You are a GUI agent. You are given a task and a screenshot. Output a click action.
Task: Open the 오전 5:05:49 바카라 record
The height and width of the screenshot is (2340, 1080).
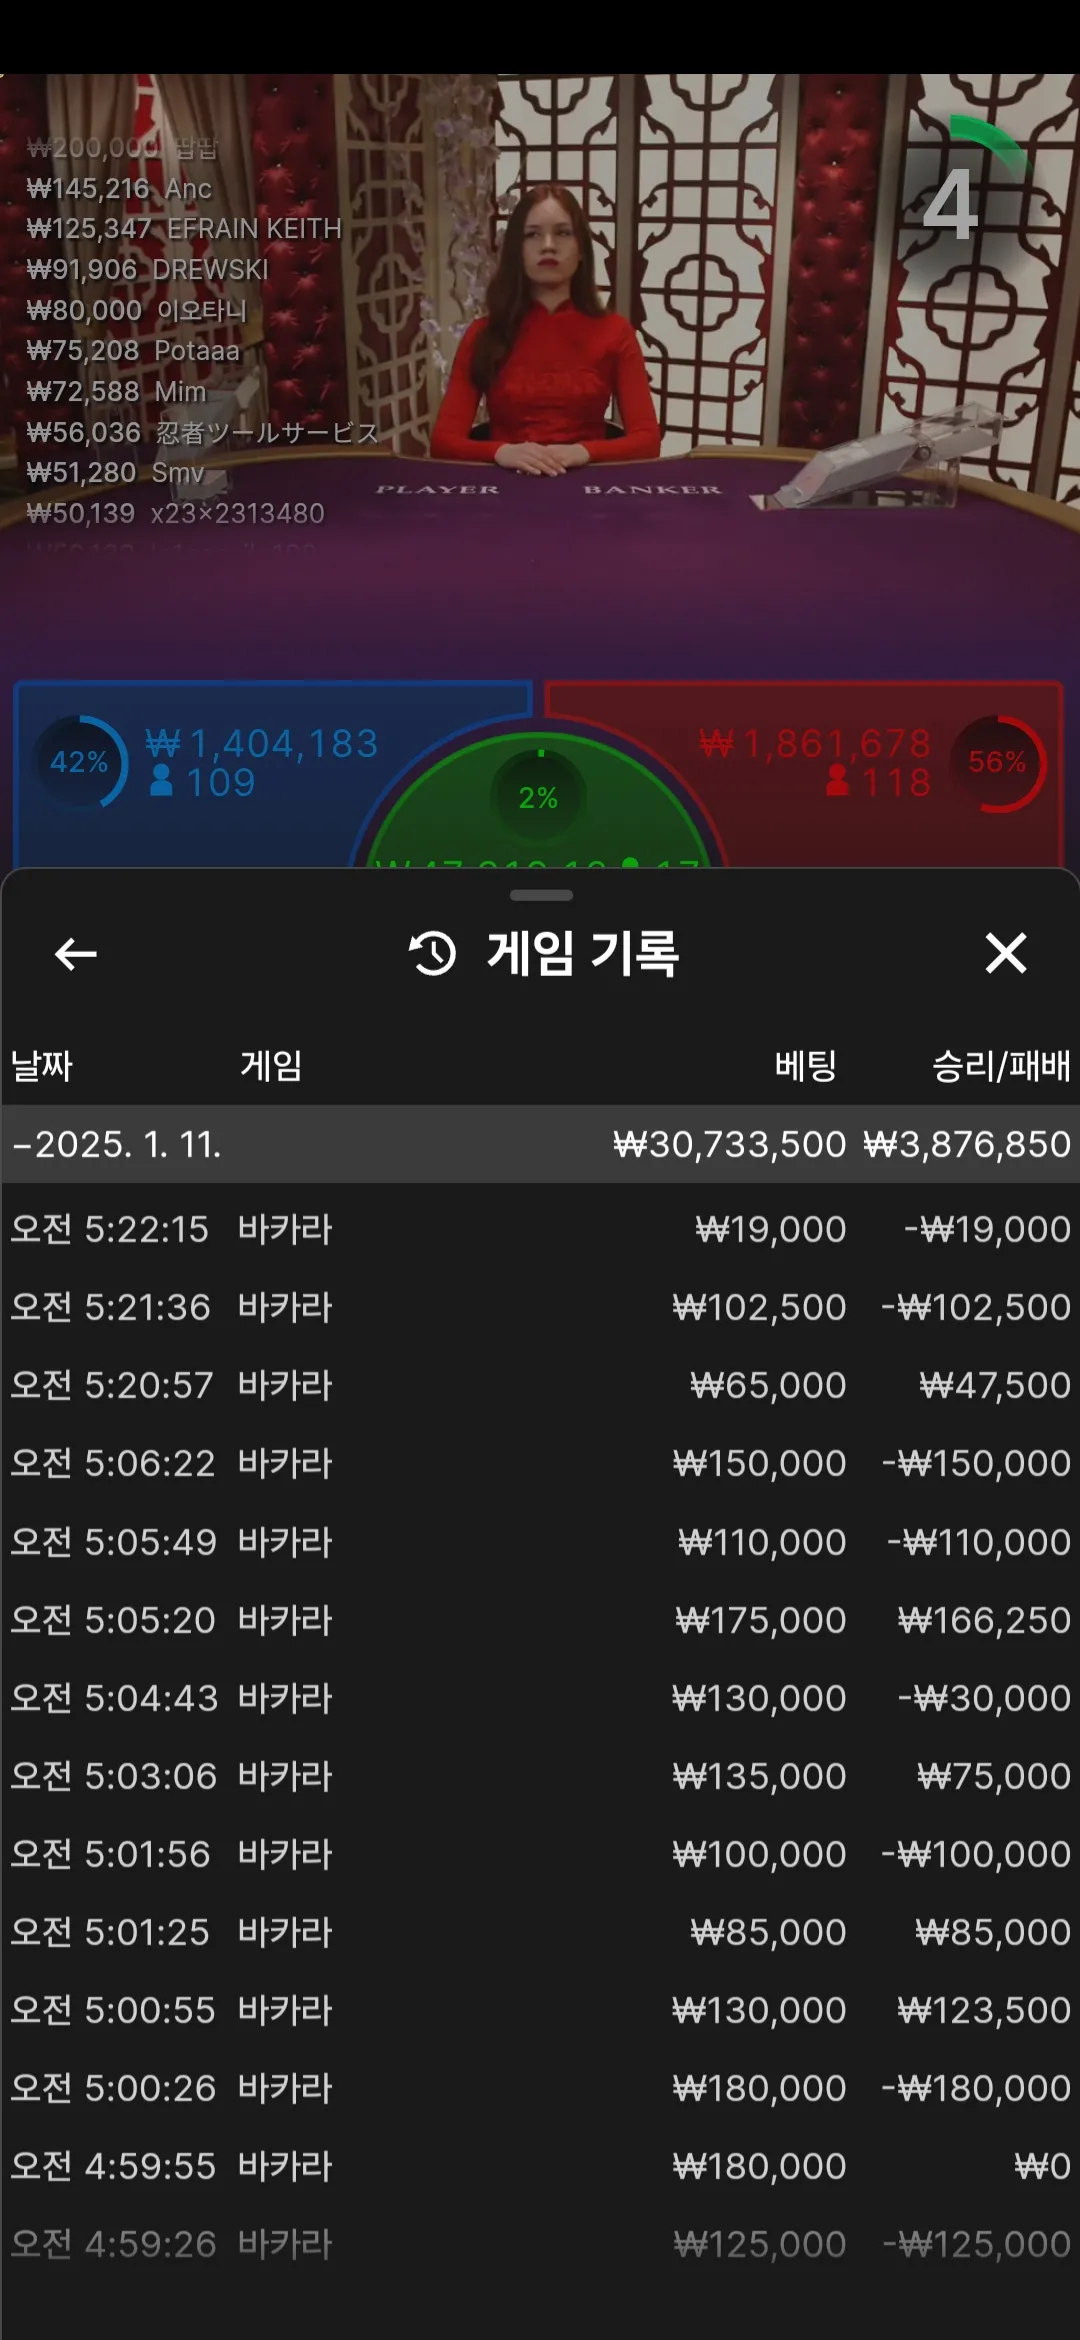[540, 1542]
